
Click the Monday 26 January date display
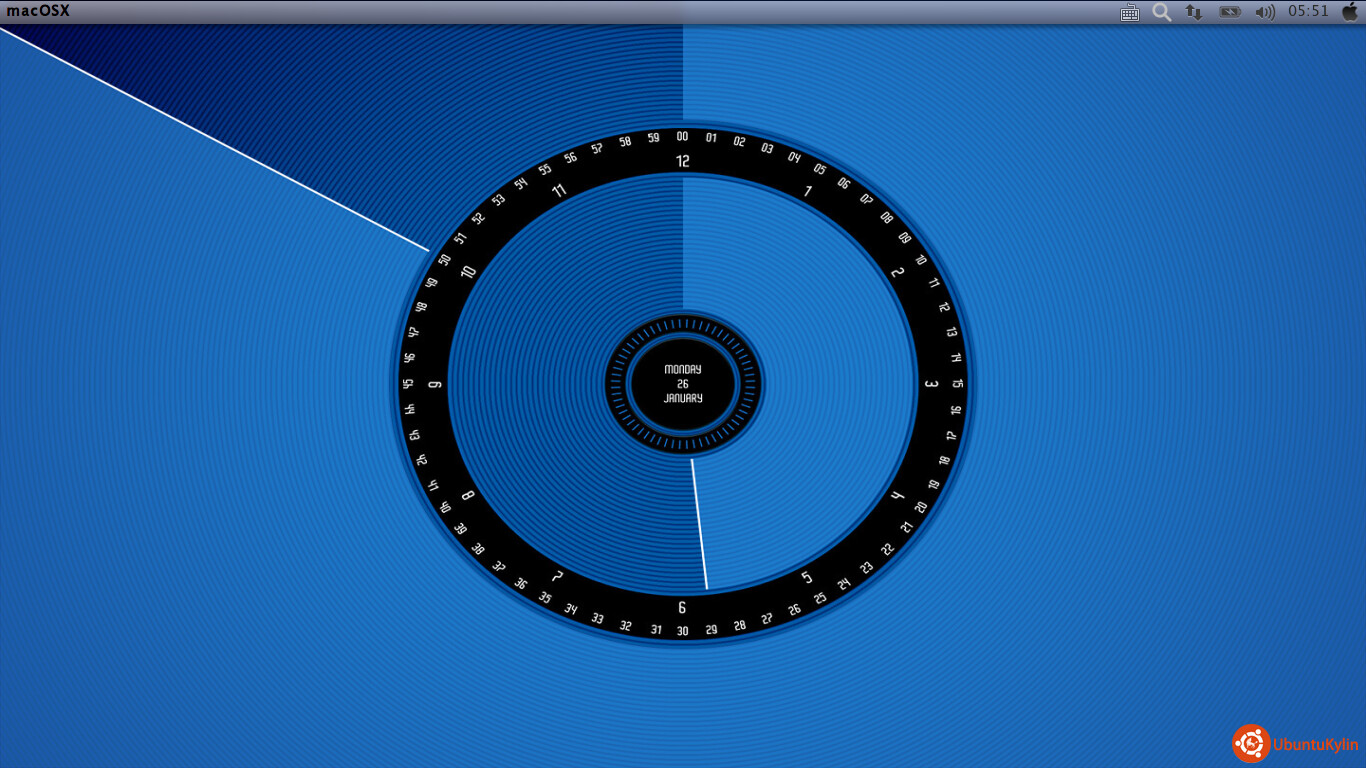click(x=683, y=384)
